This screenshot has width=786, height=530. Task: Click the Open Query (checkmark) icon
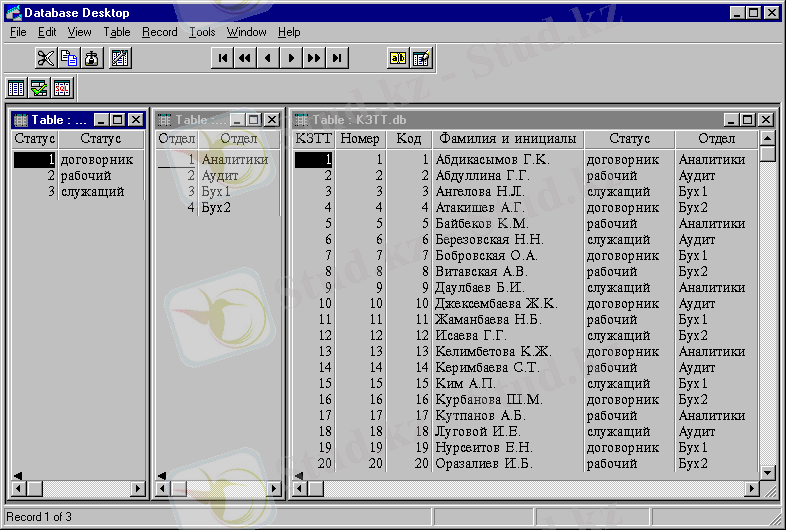39,88
